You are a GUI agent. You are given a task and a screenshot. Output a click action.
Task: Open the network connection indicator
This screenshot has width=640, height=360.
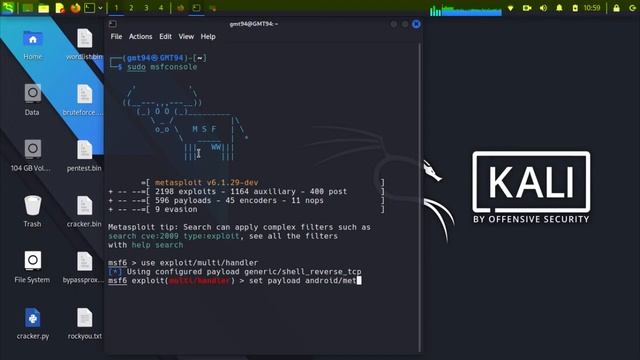point(510,8)
